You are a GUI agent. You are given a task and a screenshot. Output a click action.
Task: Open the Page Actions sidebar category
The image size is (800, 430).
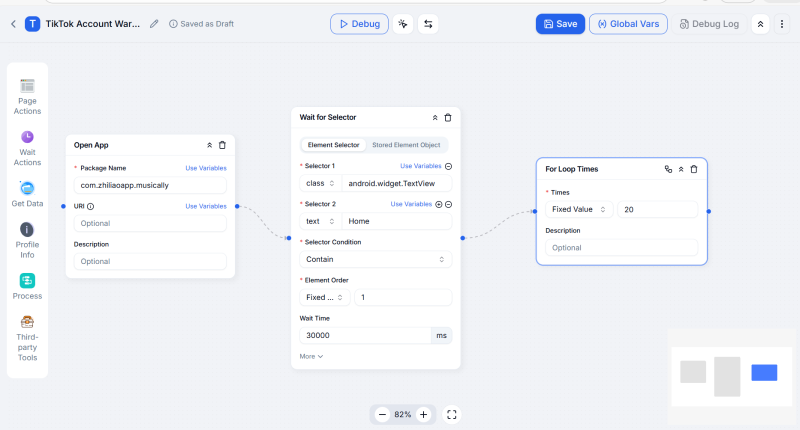tap(27, 97)
